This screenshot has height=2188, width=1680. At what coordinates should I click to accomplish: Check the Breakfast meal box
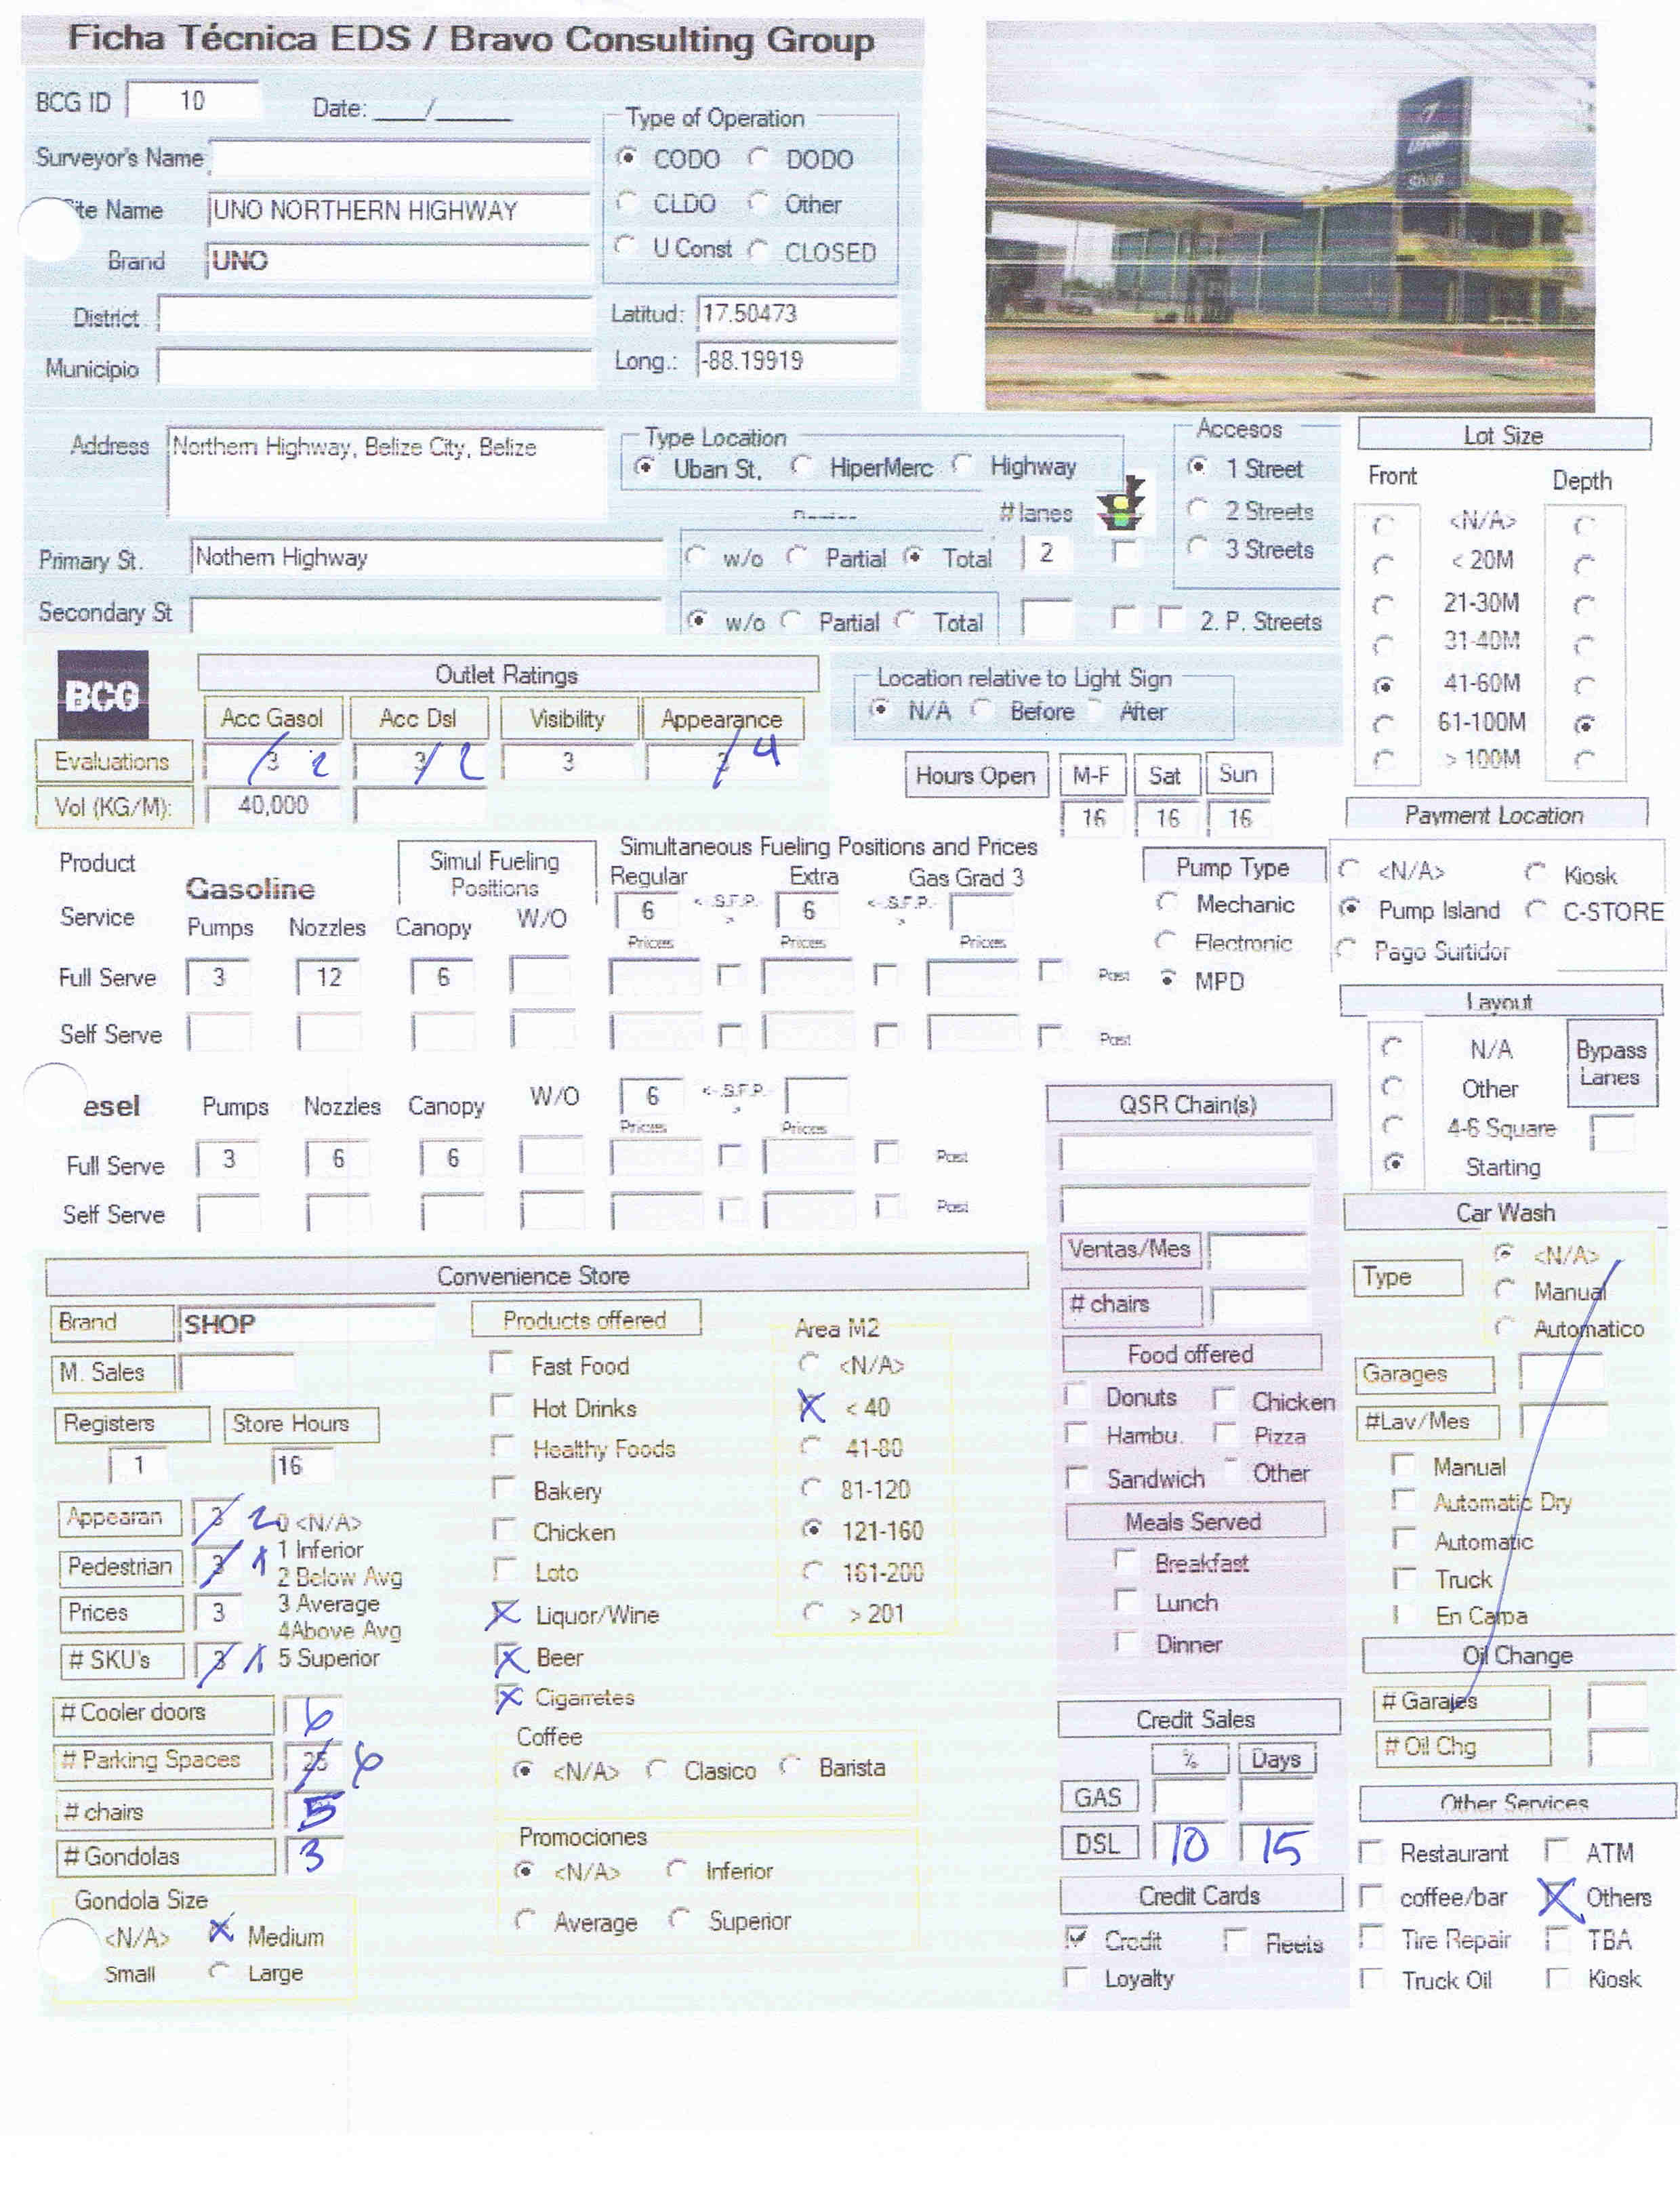coord(1126,1561)
